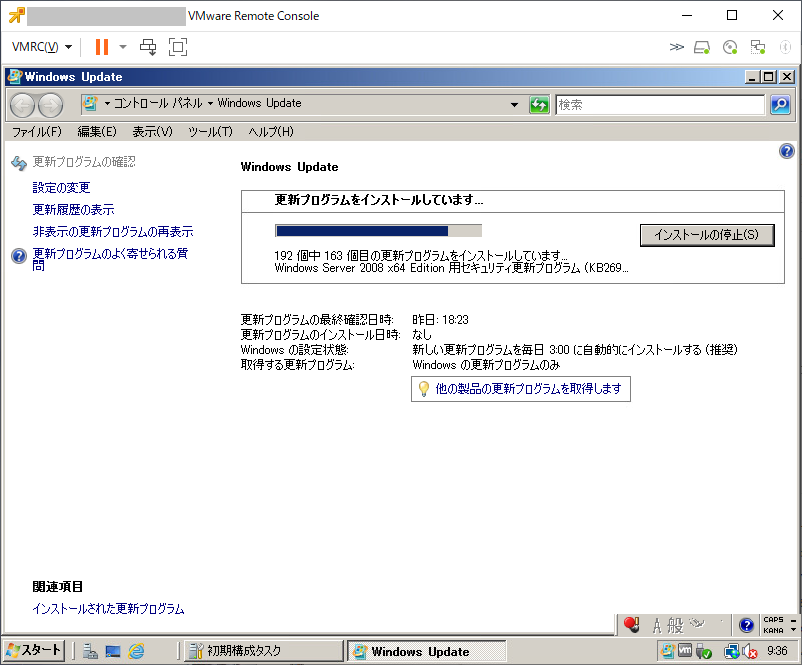
Task: Click the network adapter device icon in VMRC
Action: [x=758, y=48]
